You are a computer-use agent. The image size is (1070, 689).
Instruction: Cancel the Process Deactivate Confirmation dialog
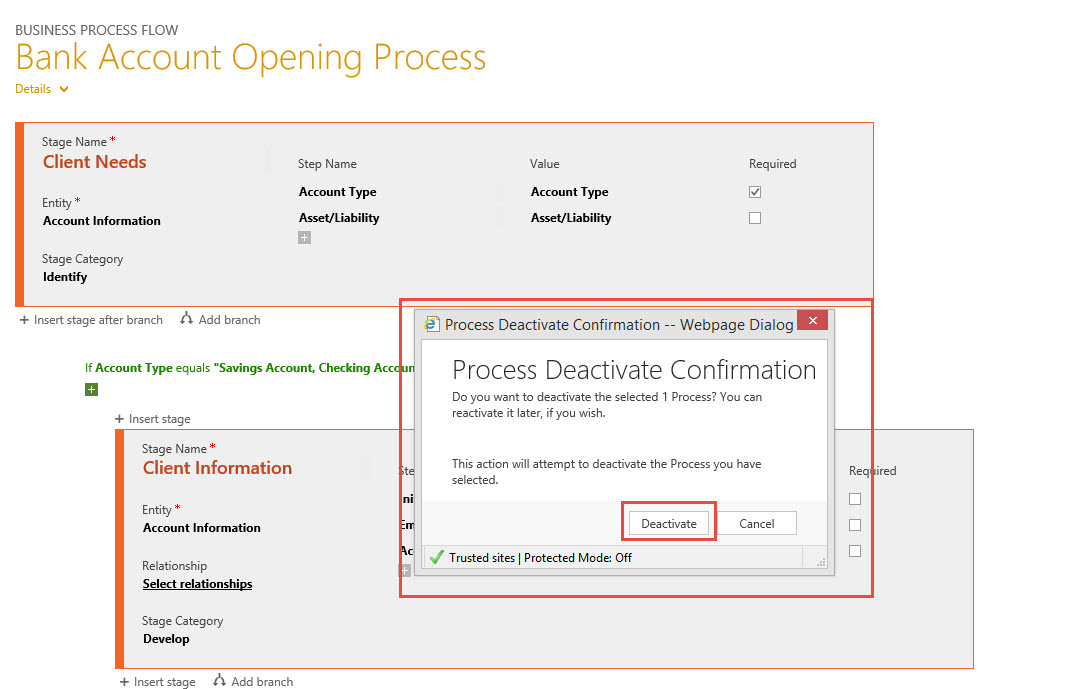[x=756, y=523]
